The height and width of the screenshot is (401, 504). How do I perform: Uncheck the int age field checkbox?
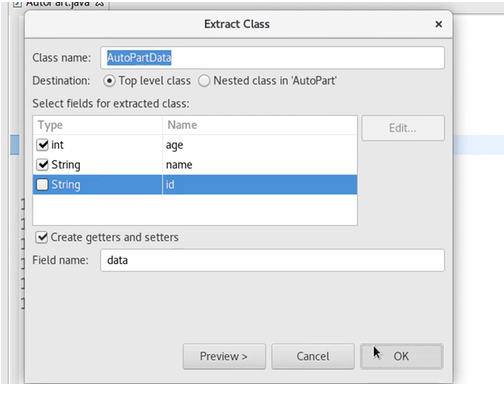click(x=43, y=145)
